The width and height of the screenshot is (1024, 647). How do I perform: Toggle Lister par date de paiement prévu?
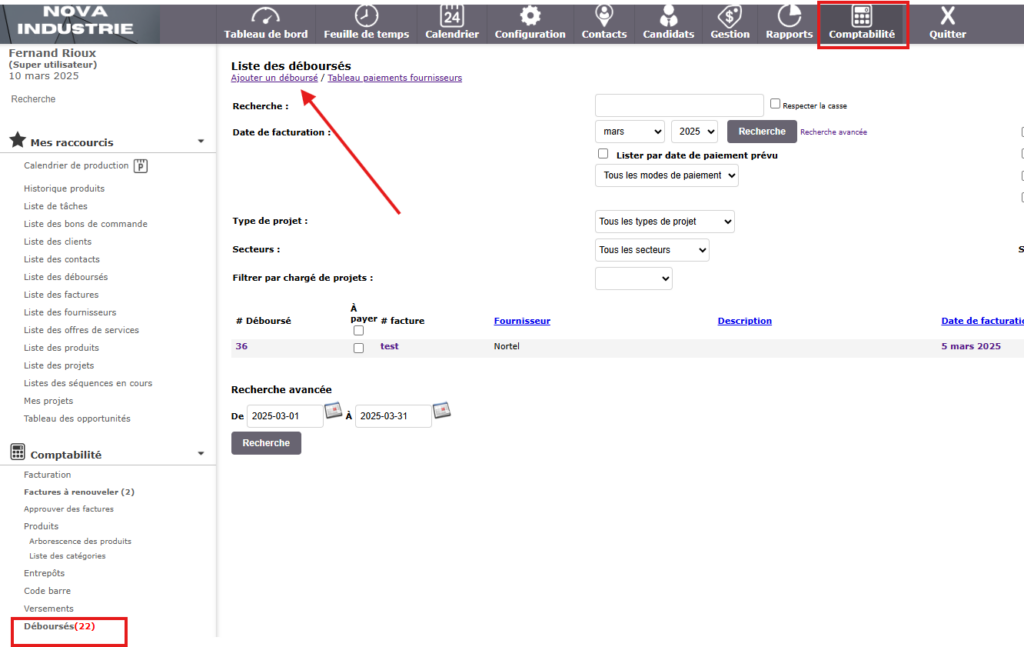coord(603,154)
